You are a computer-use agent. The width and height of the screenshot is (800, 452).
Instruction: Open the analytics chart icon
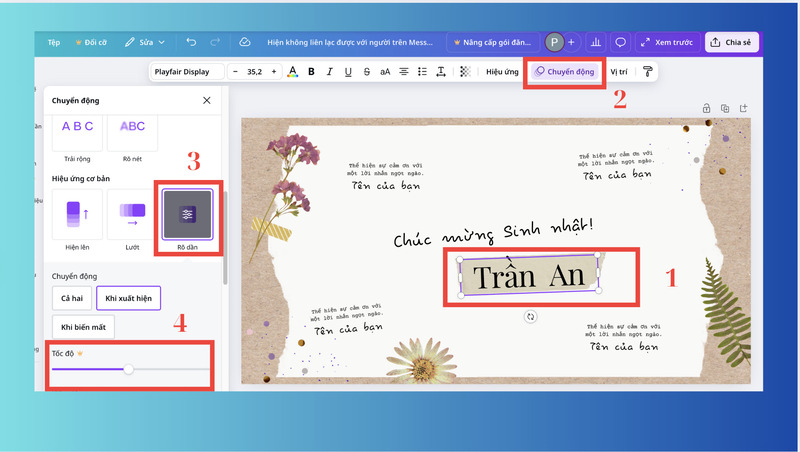(596, 43)
